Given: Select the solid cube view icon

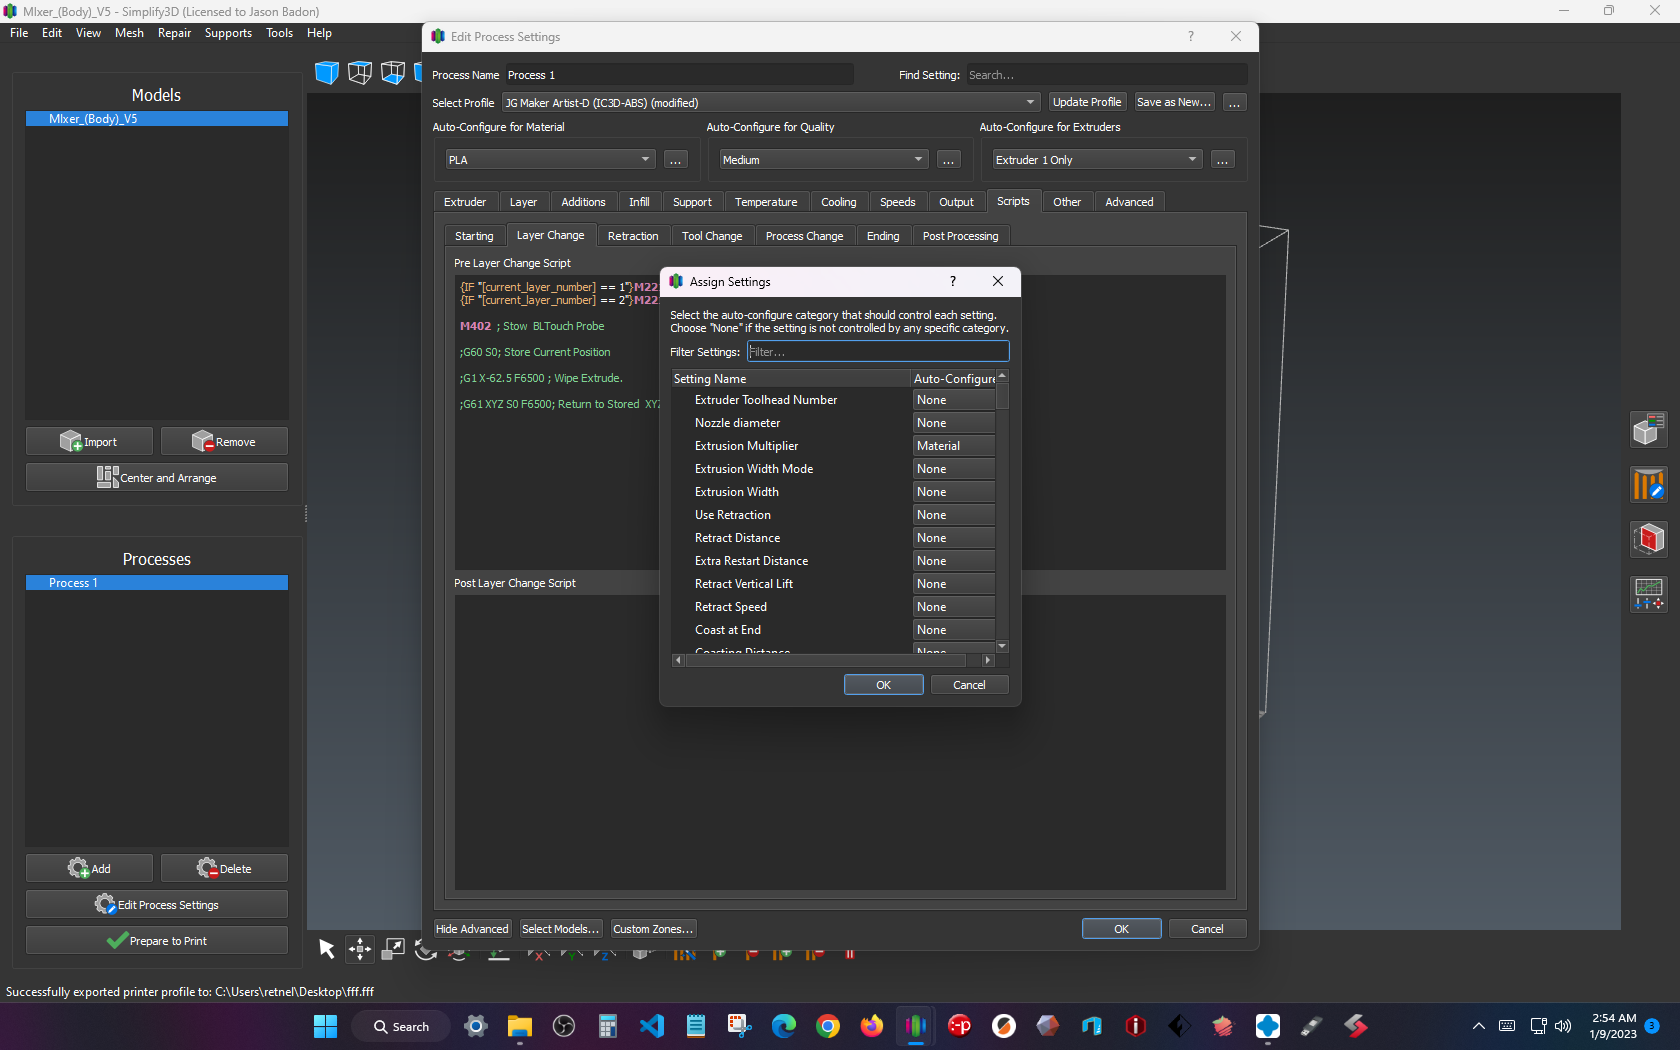Looking at the screenshot, I should [x=327, y=73].
